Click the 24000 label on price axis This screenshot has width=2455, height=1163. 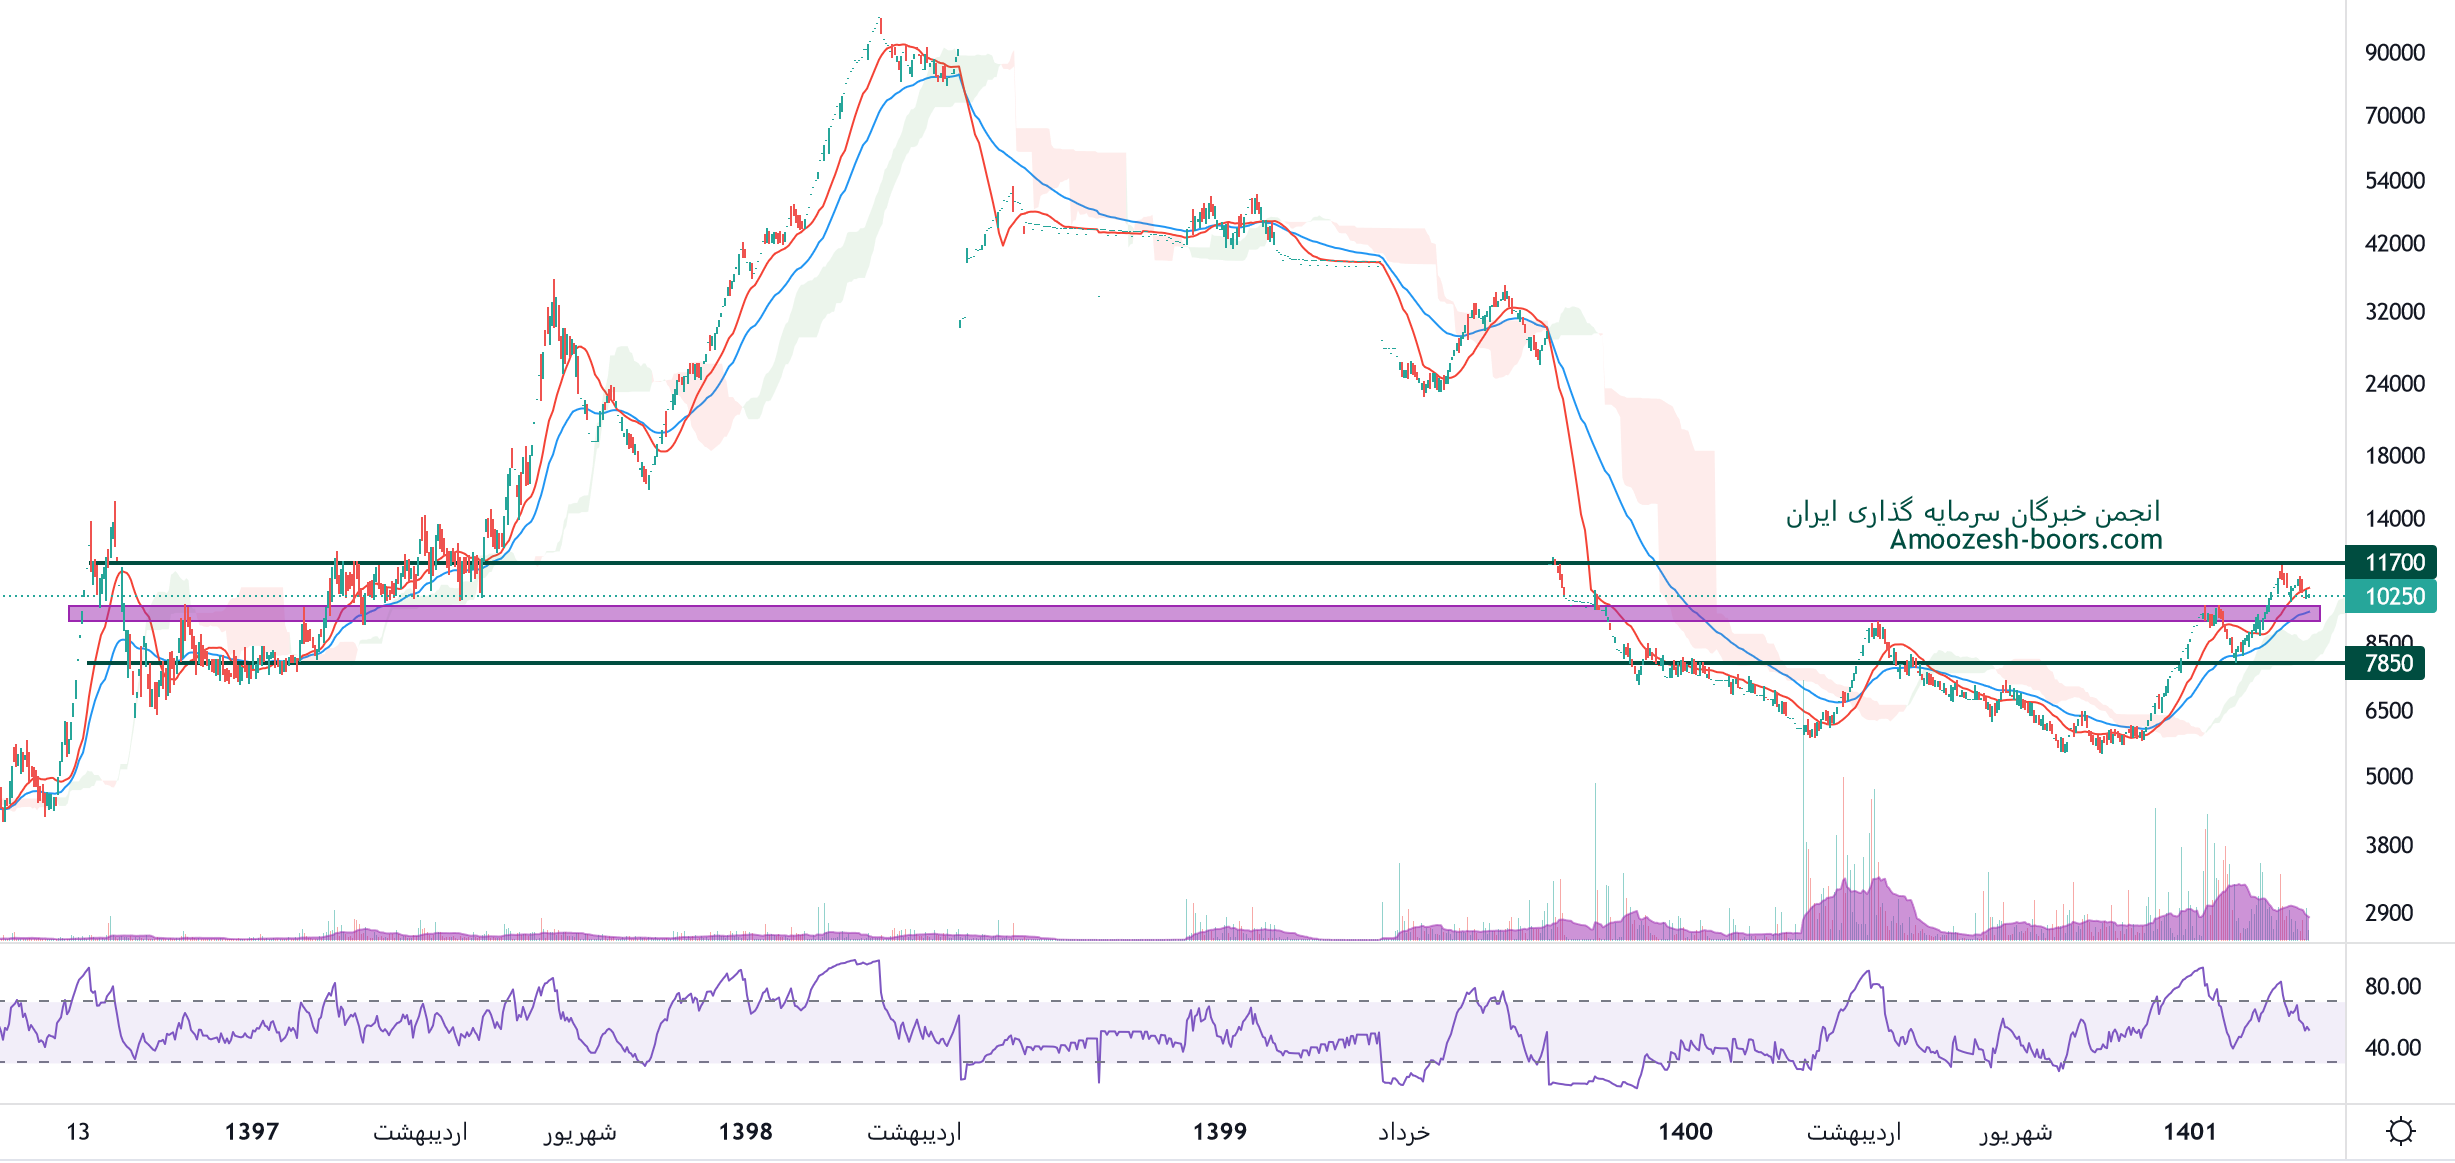coord(2394,384)
